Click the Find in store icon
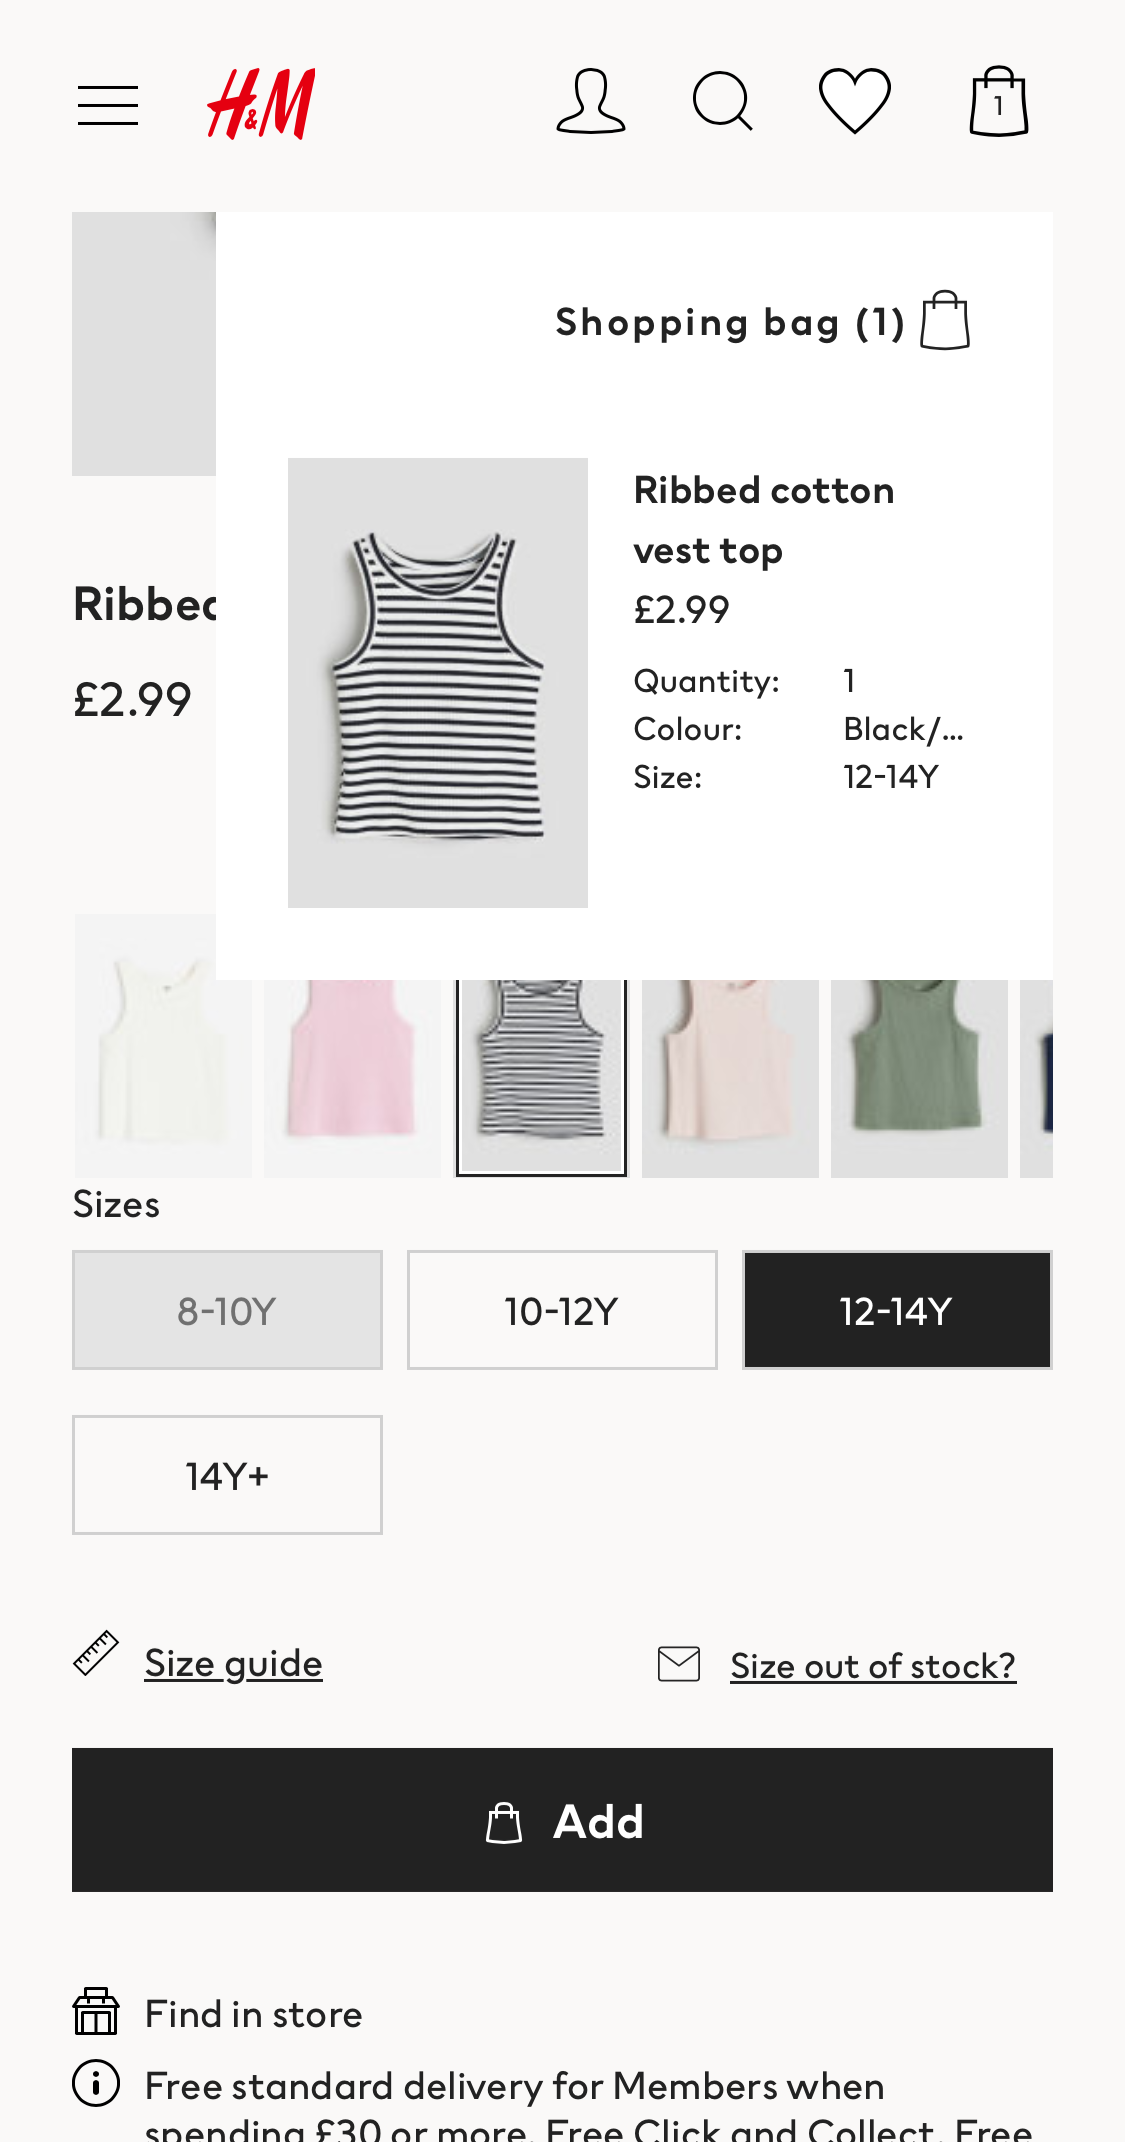Image resolution: width=1125 pixels, height=2142 pixels. click(x=96, y=2012)
